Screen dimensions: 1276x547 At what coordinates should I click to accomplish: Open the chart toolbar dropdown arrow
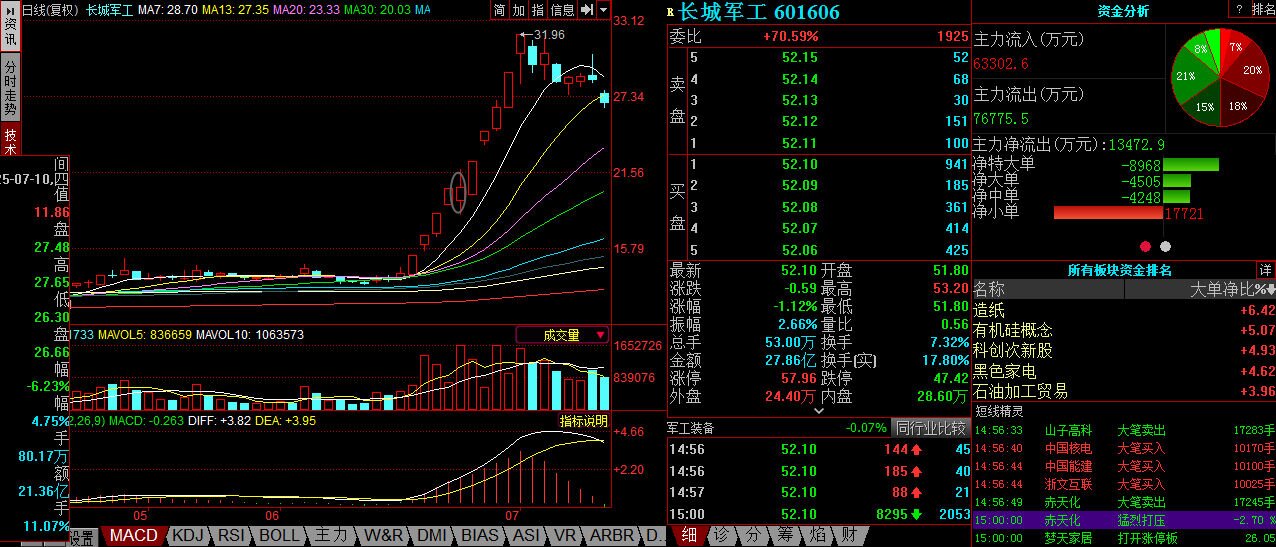point(603,10)
